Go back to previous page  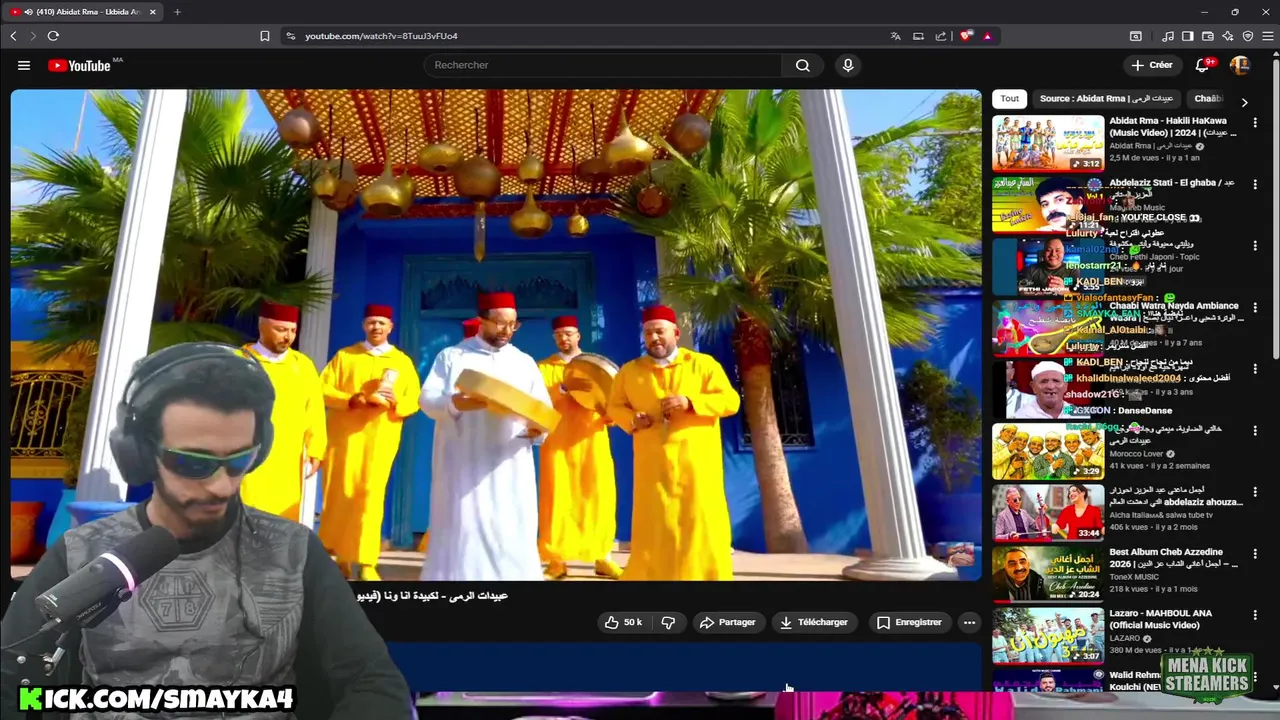pos(13,36)
